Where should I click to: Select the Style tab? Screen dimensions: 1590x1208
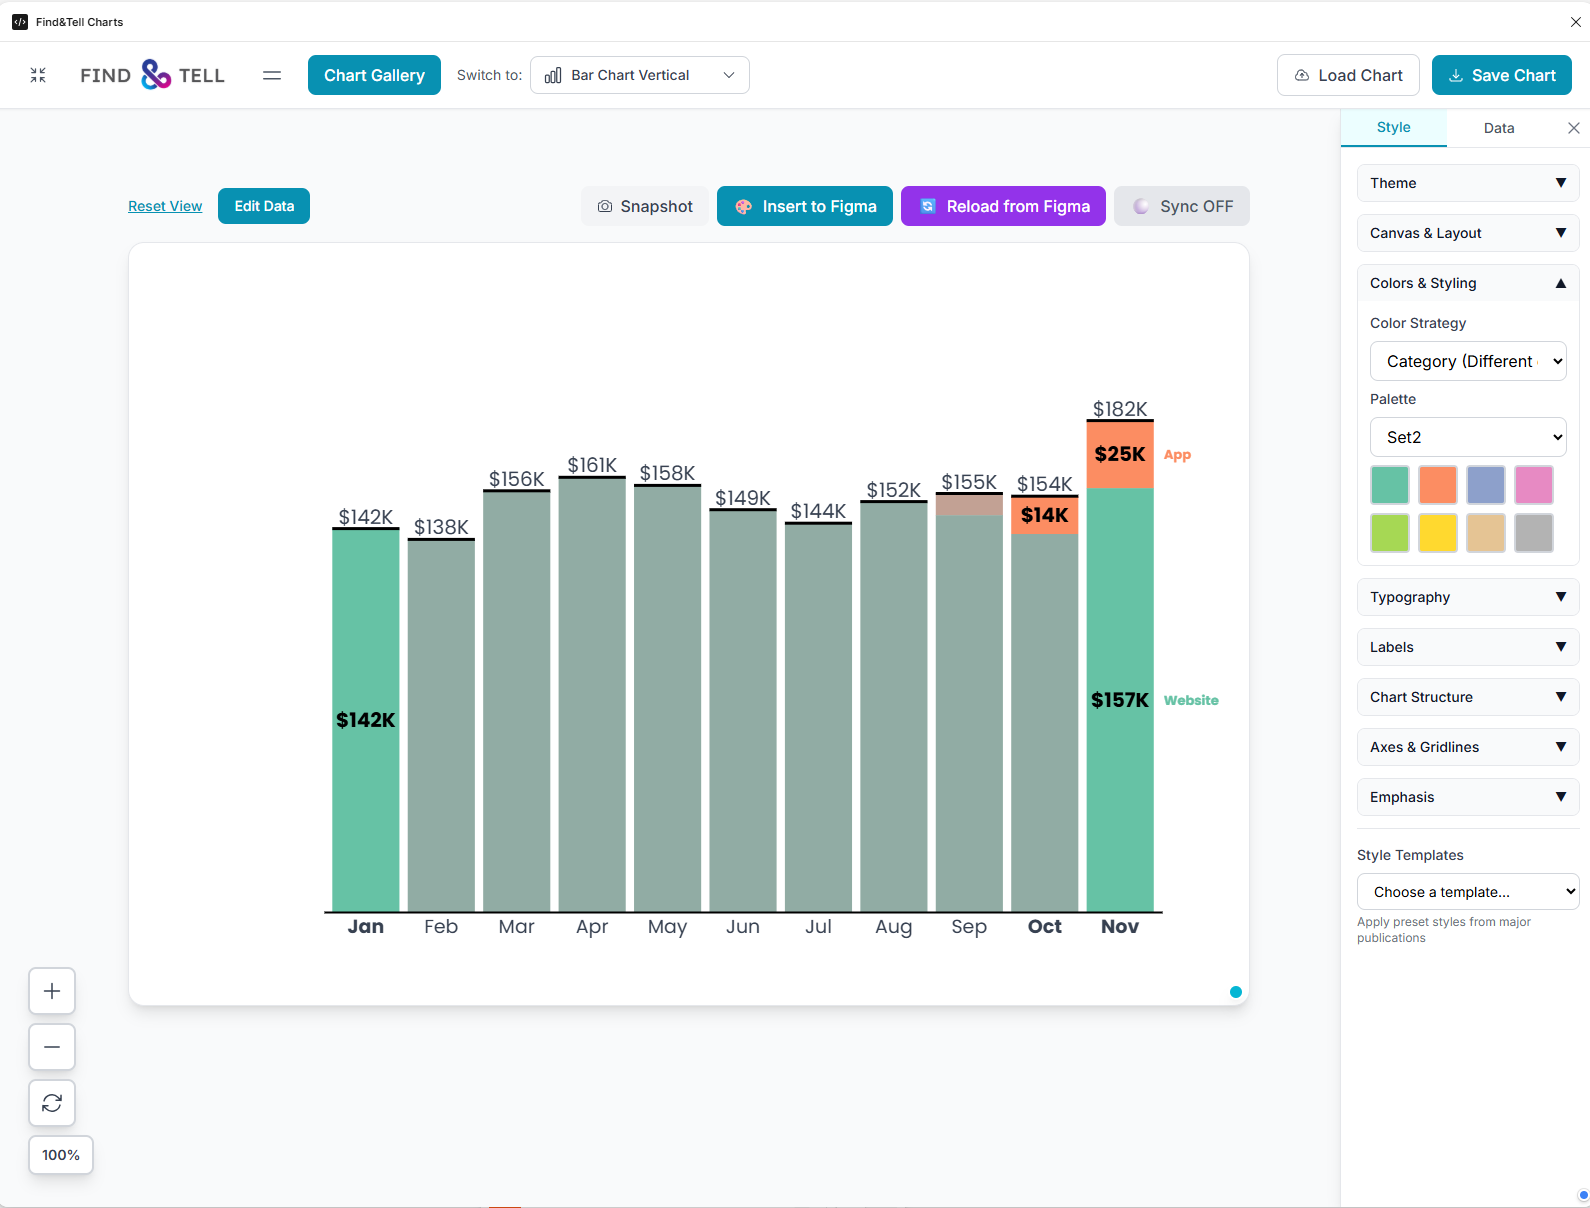tap(1393, 128)
